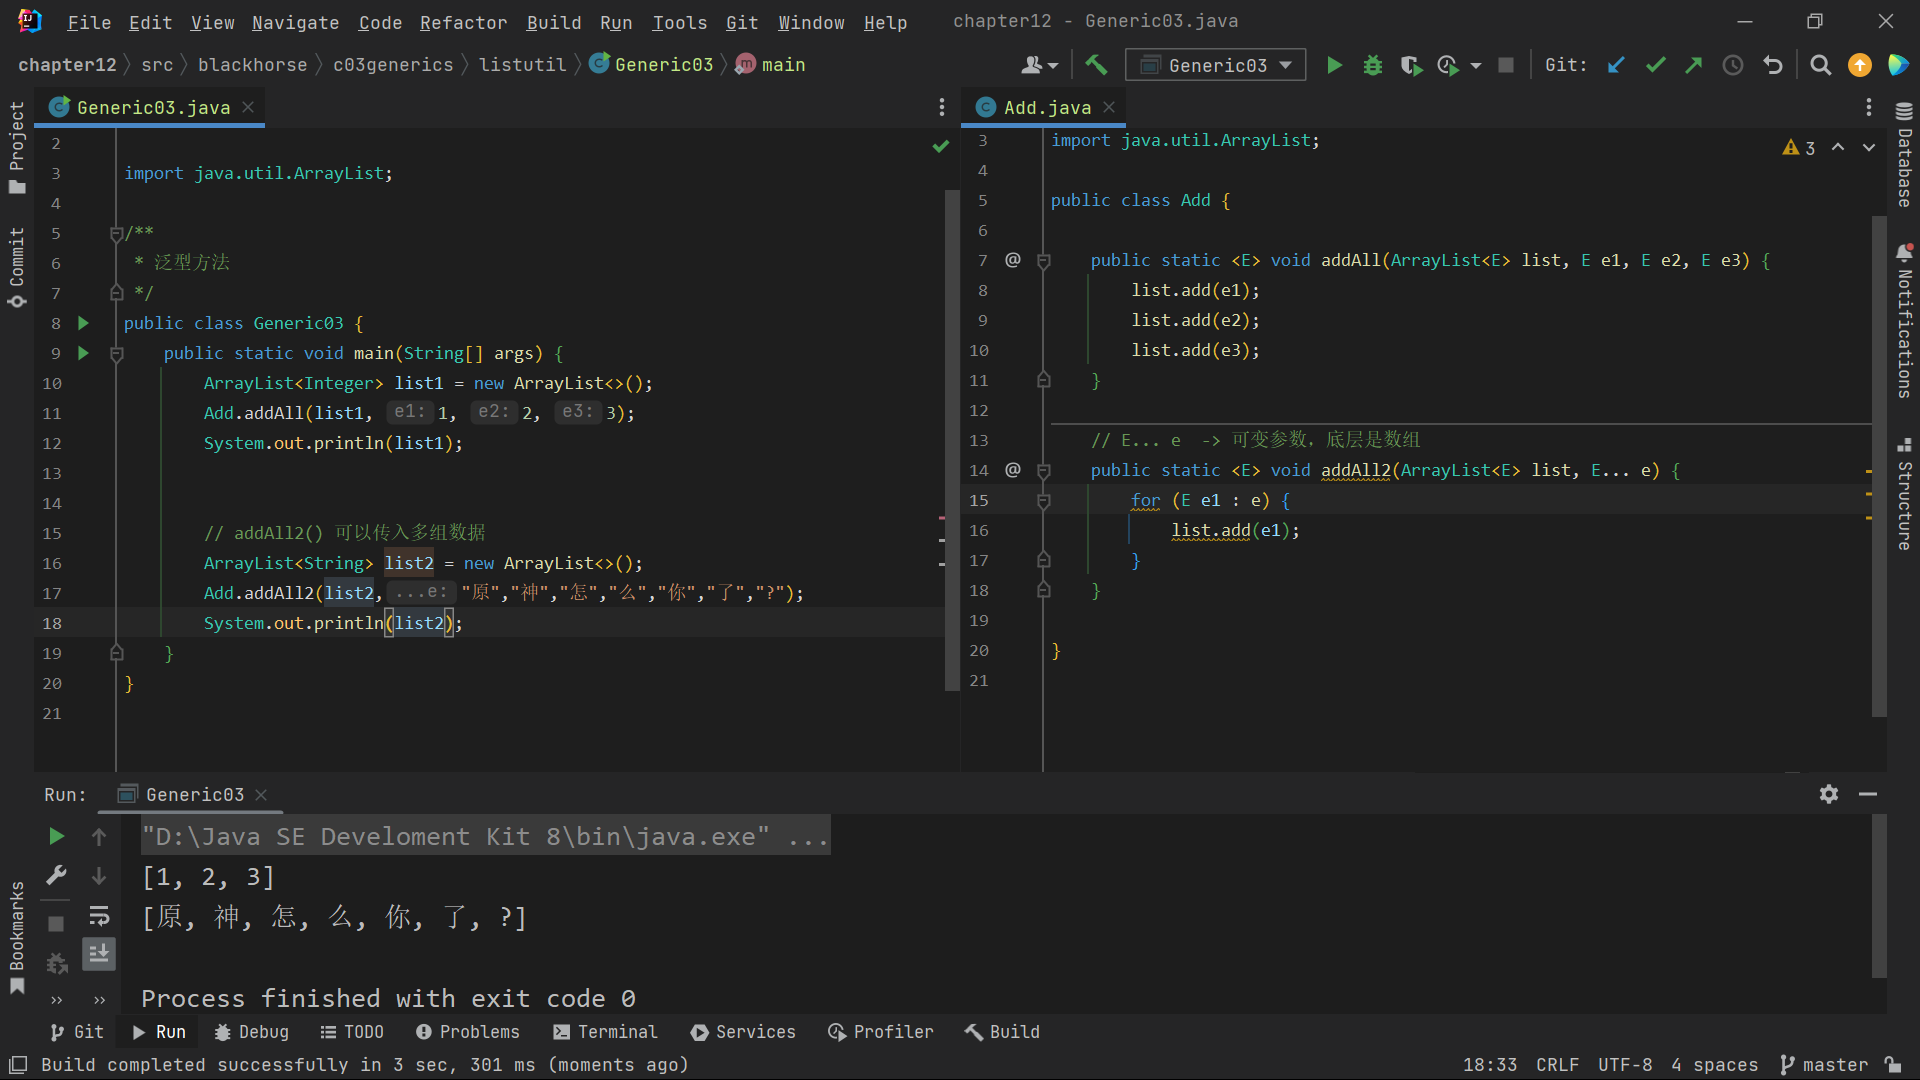Open the File menu
Viewport: 1920px width, 1080px height.
(x=89, y=22)
